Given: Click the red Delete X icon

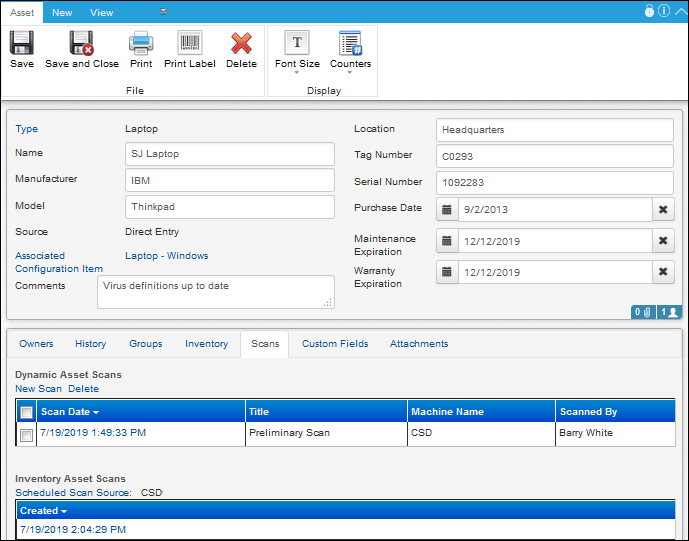Looking at the screenshot, I should click(x=241, y=43).
